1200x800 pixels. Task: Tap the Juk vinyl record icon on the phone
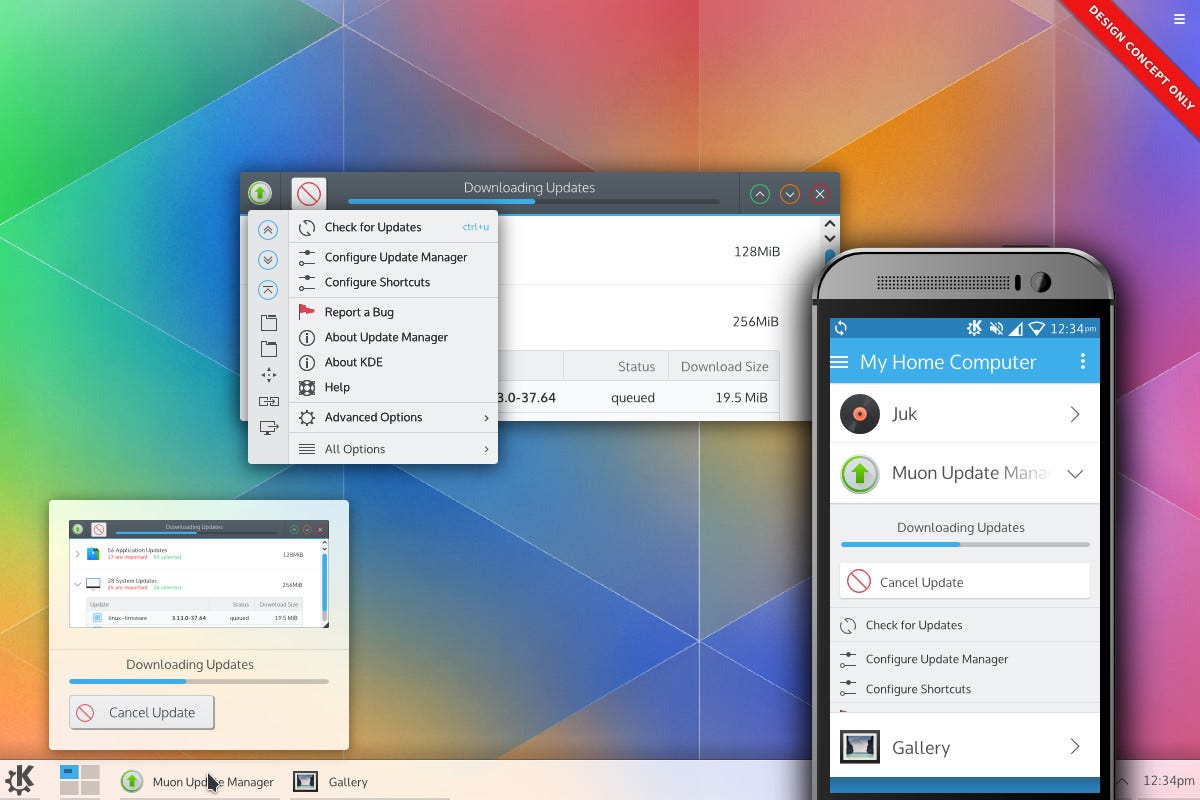tap(859, 414)
